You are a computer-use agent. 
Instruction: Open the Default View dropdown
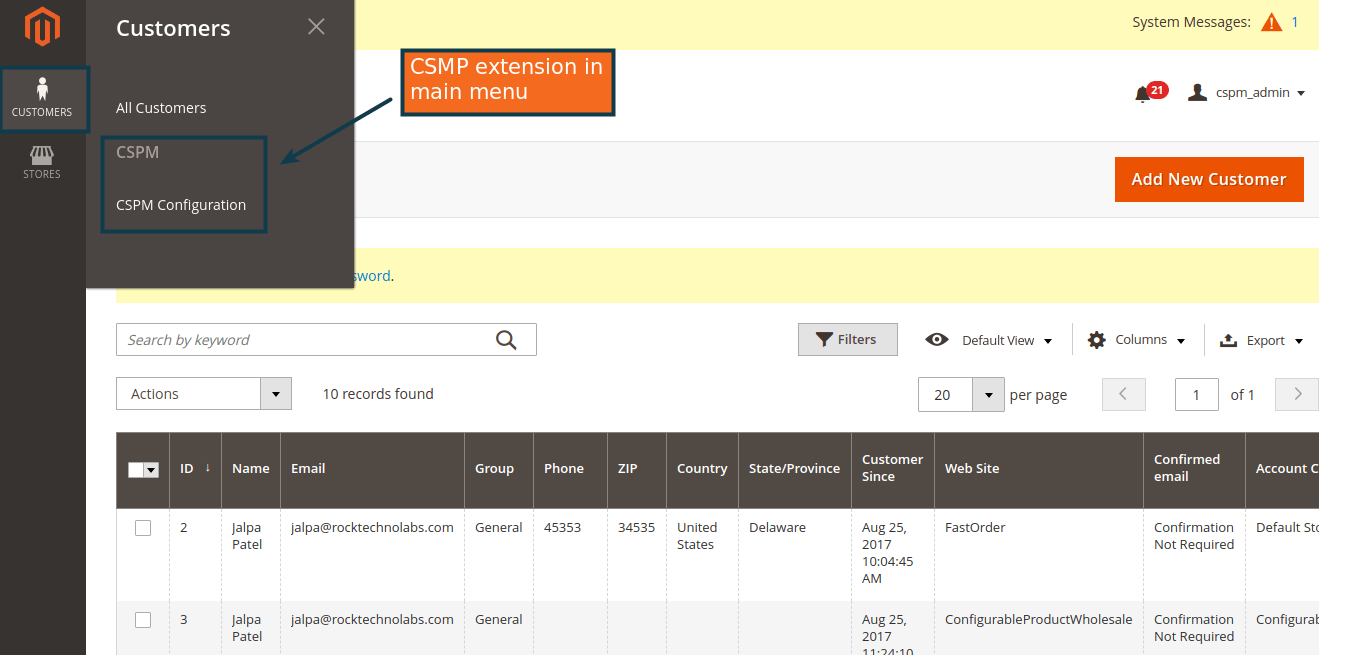point(989,340)
